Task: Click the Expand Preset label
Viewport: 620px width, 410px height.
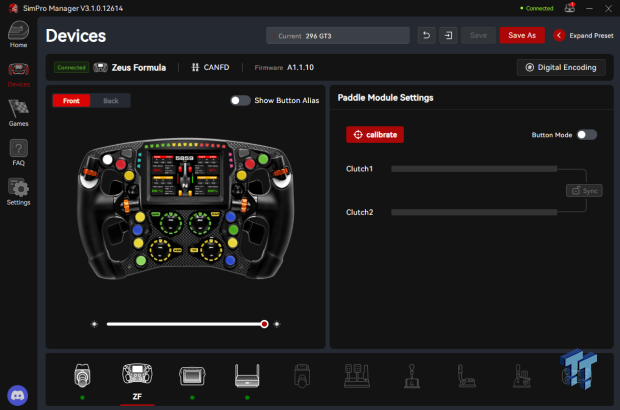Action: click(591, 36)
